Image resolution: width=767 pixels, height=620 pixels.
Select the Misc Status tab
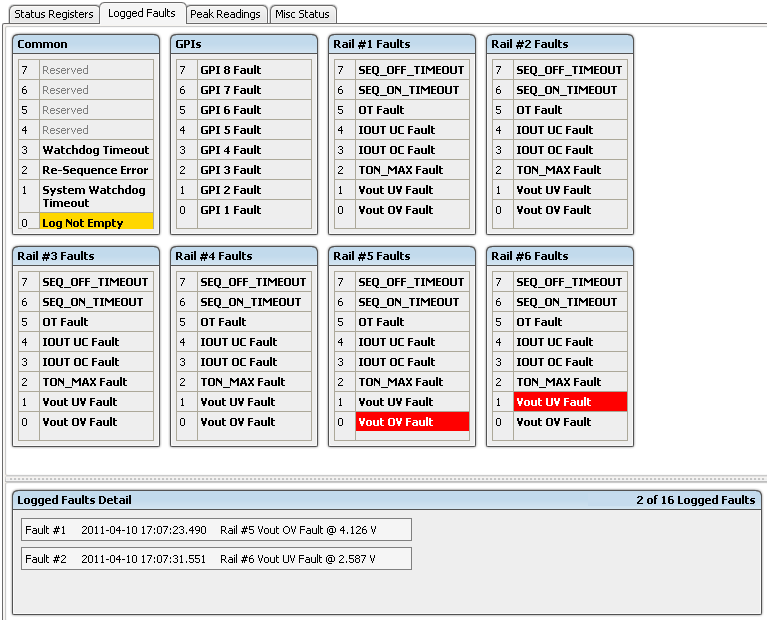tap(304, 14)
